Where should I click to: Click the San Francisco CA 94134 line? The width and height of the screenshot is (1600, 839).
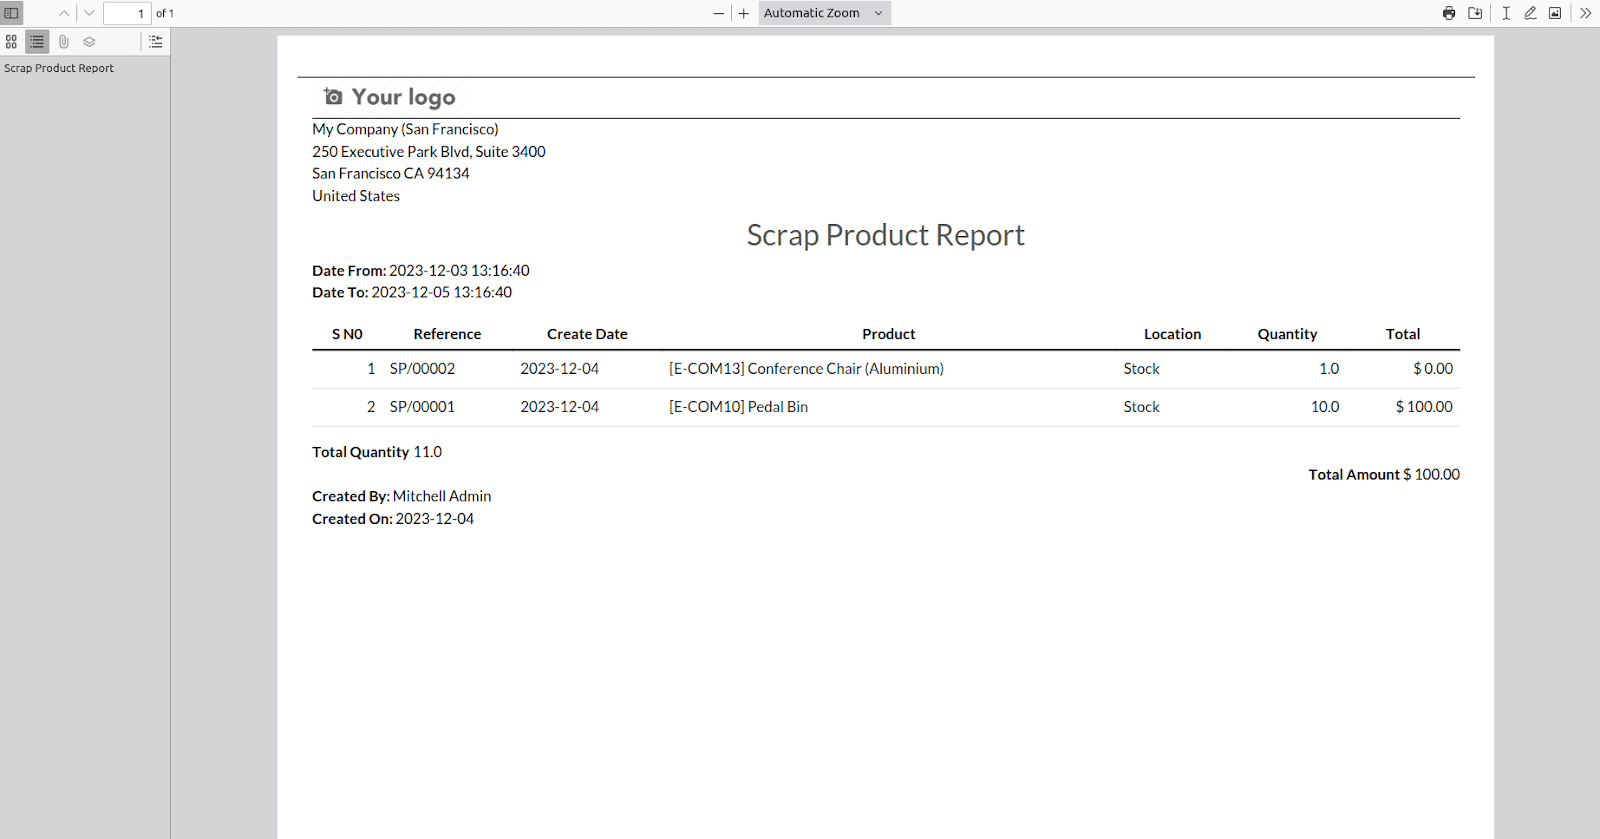click(x=391, y=174)
